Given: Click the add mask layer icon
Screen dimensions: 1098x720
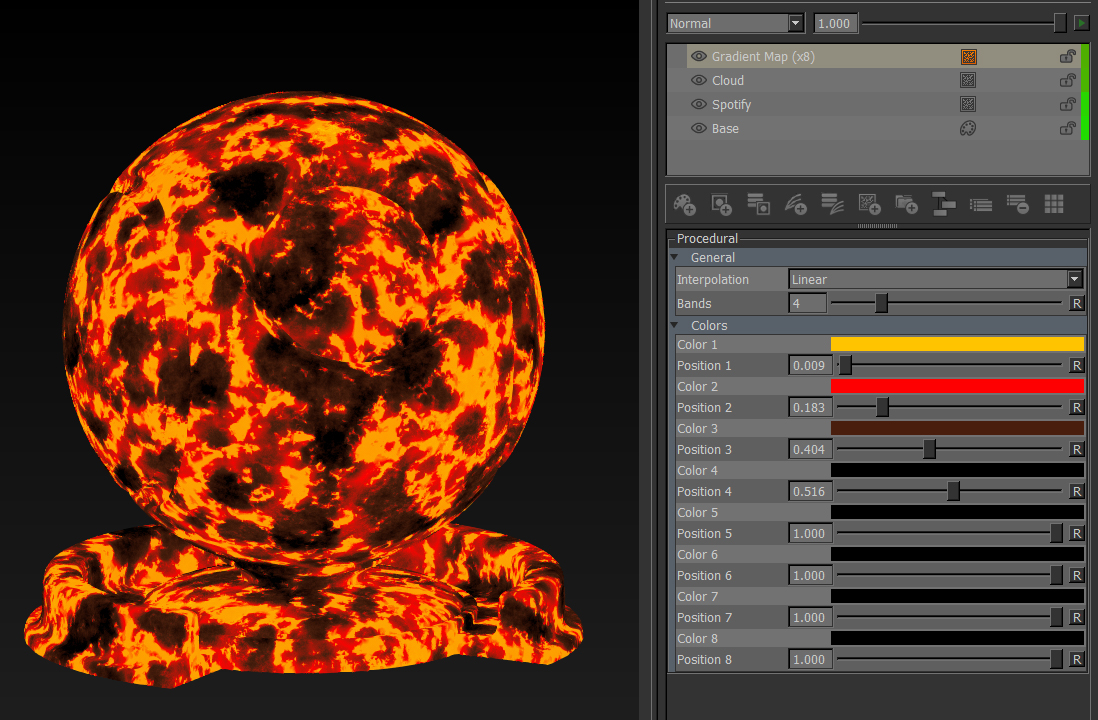Looking at the screenshot, I should coord(721,204).
